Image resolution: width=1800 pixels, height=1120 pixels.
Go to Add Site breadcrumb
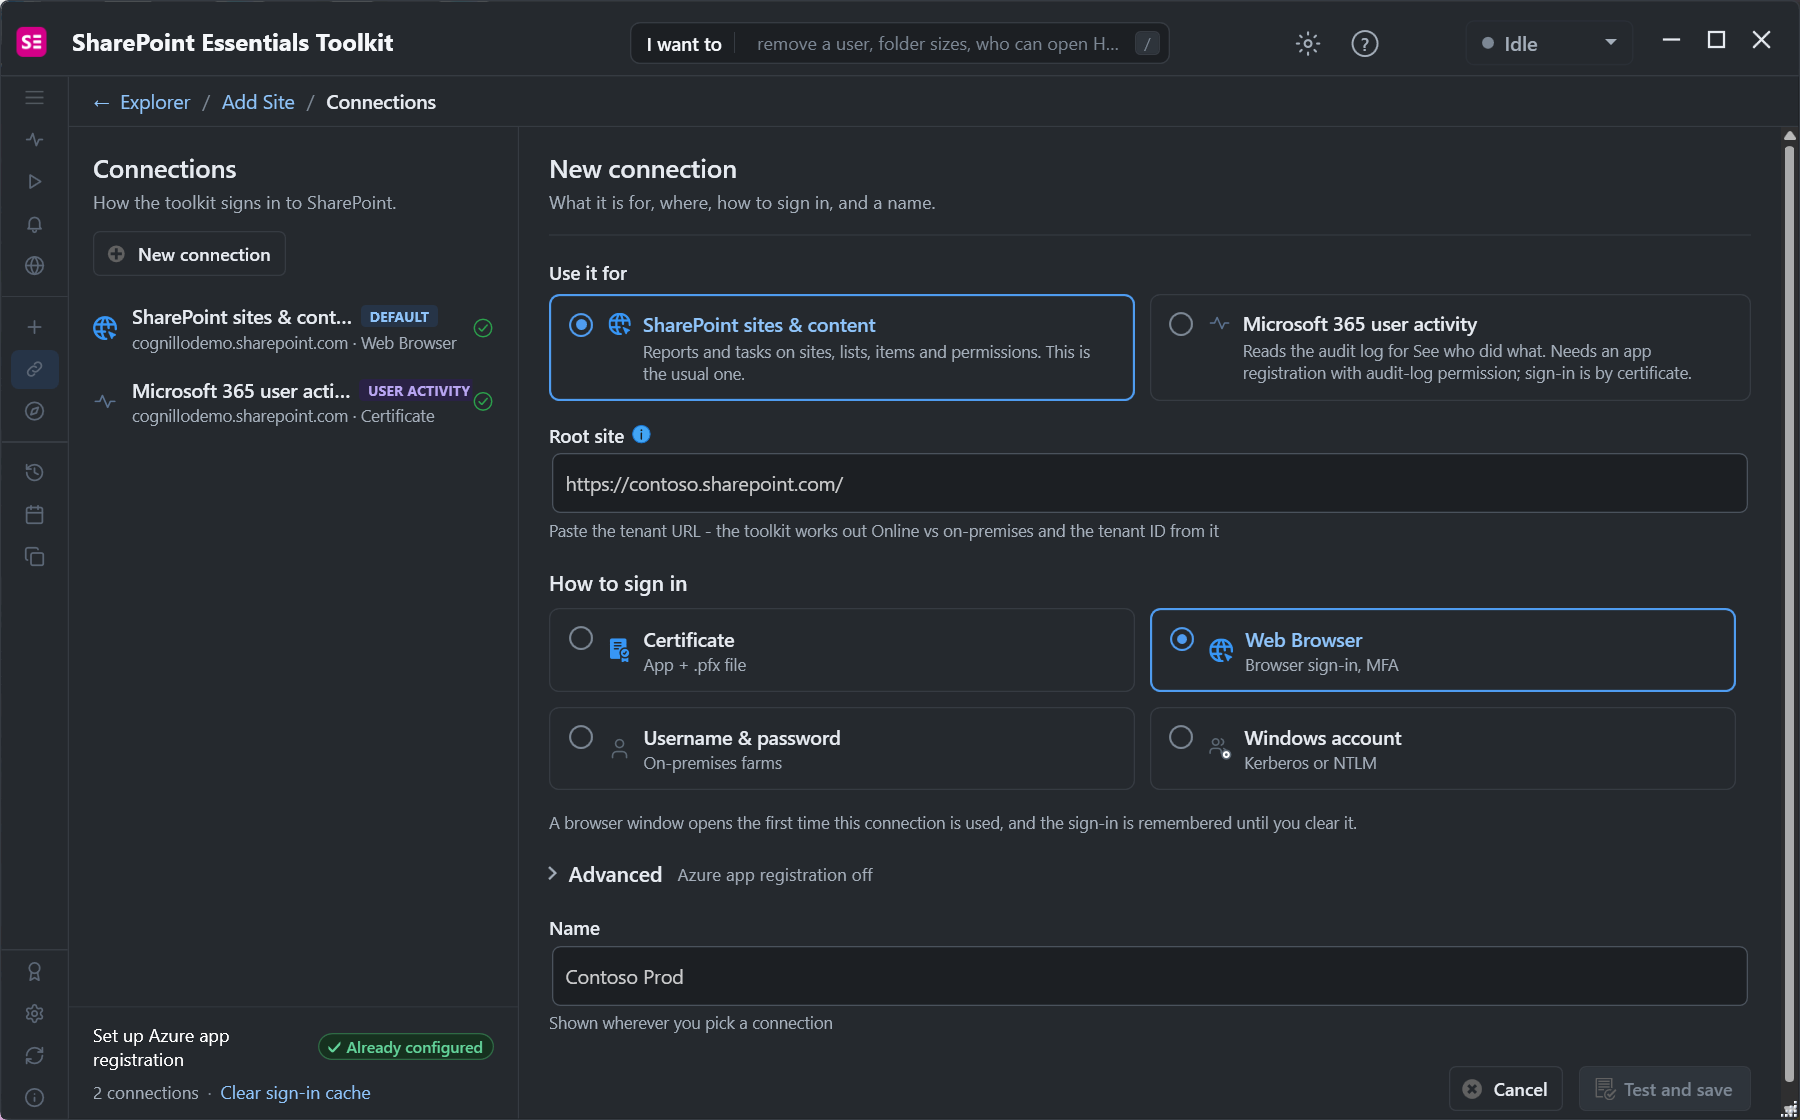258,102
